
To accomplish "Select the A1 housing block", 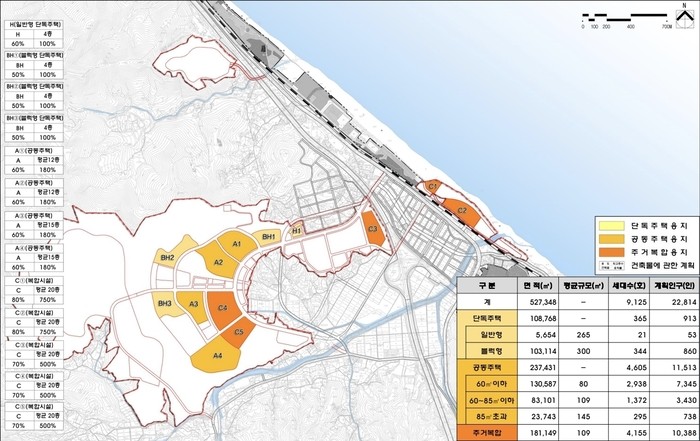I will coord(237,244).
